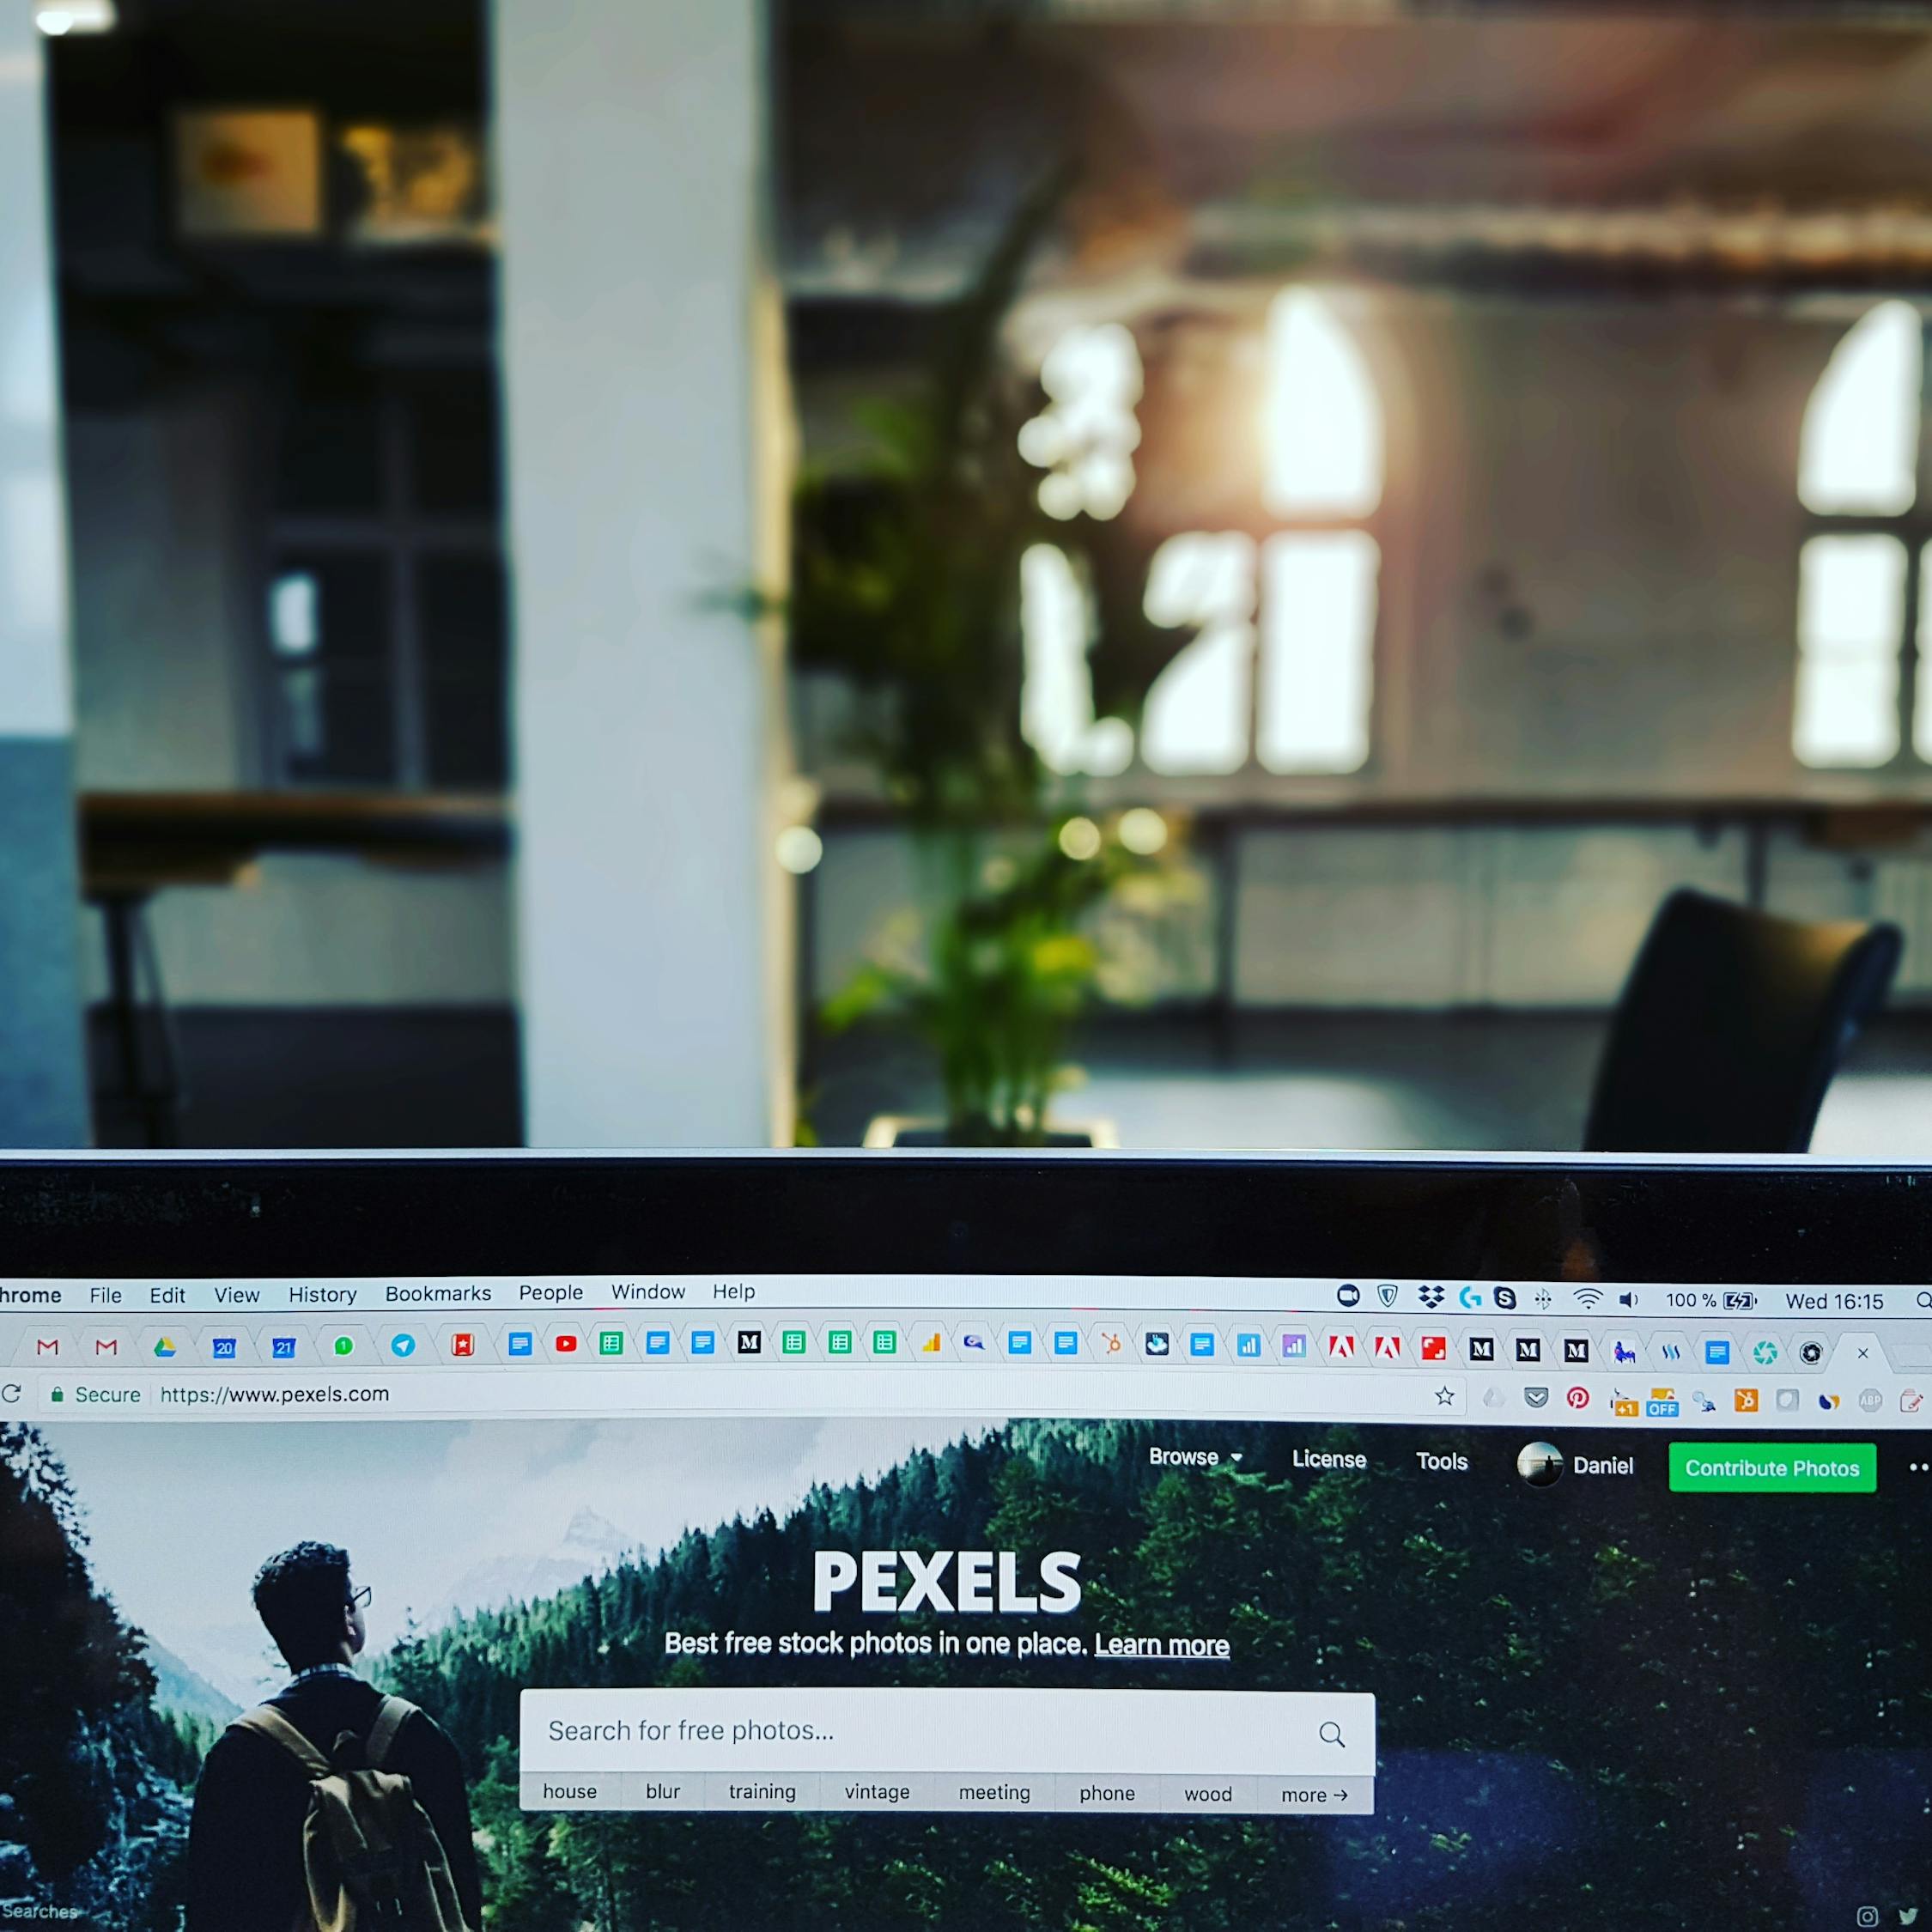1932x1932 pixels.
Task: Click the browser History menu item
Action: pyautogui.click(x=322, y=1293)
